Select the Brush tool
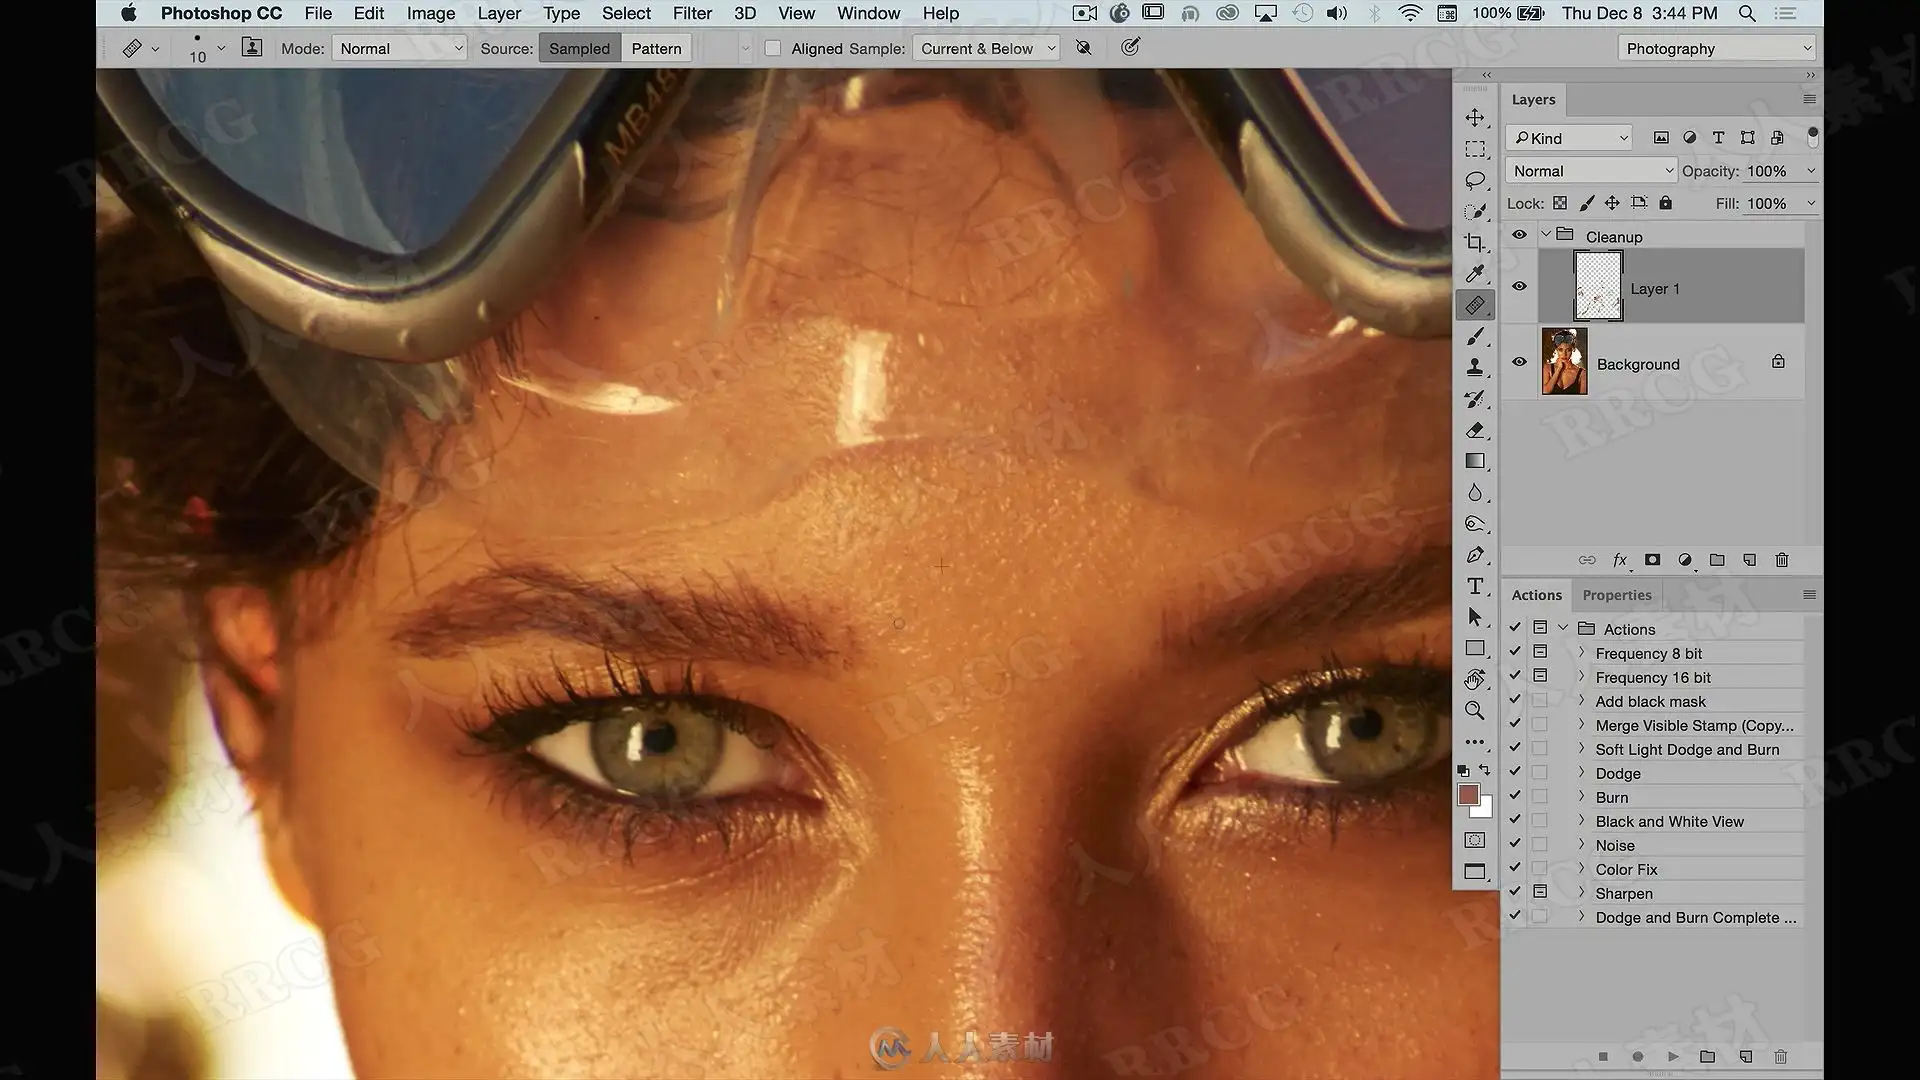The width and height of the screenshot is (1920, 1080). pyautogui.click(x=1475, y=337)
